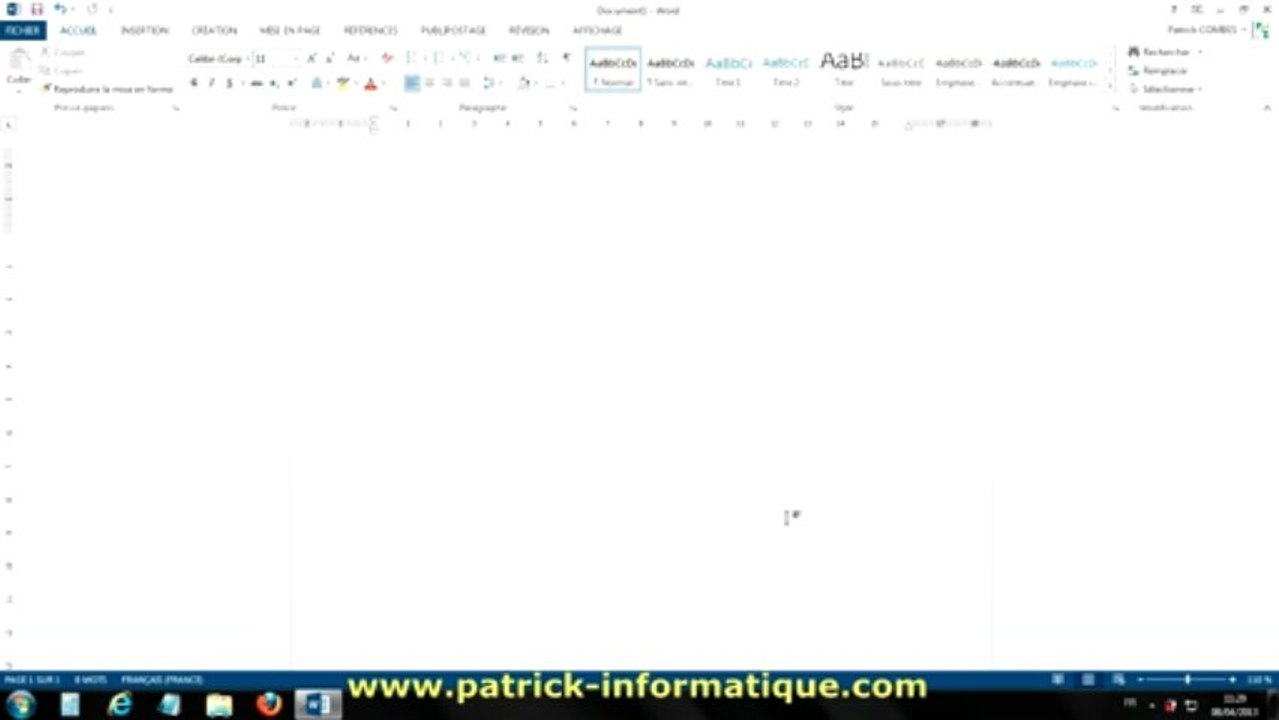Click the grow font icon
The width and height of the screenshot is (1279, 720).
click(x=312, y=59)
